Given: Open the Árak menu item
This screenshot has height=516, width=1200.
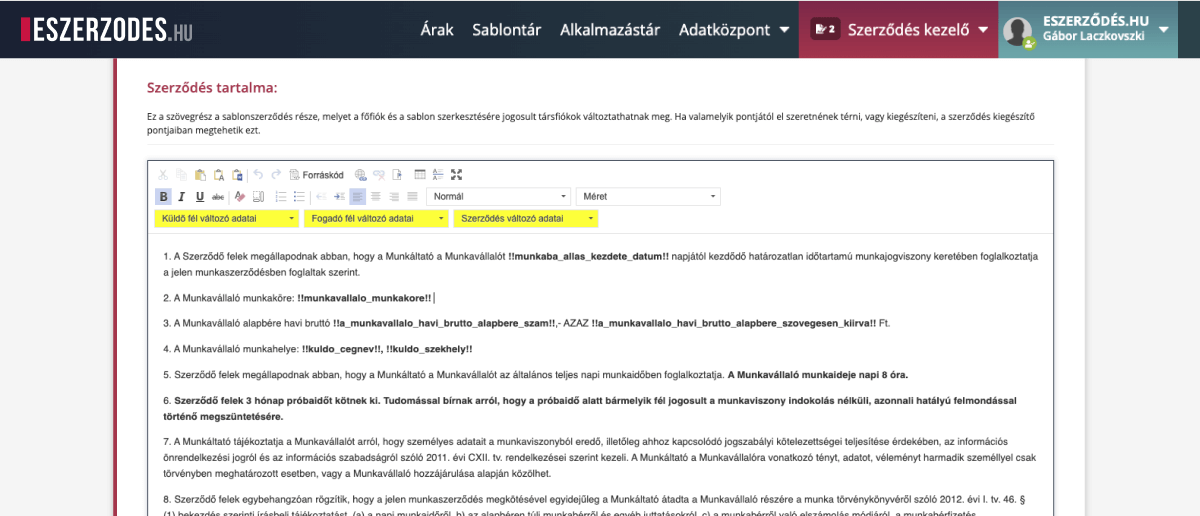Looking at the screenshot, I should [x=437, y=29].
